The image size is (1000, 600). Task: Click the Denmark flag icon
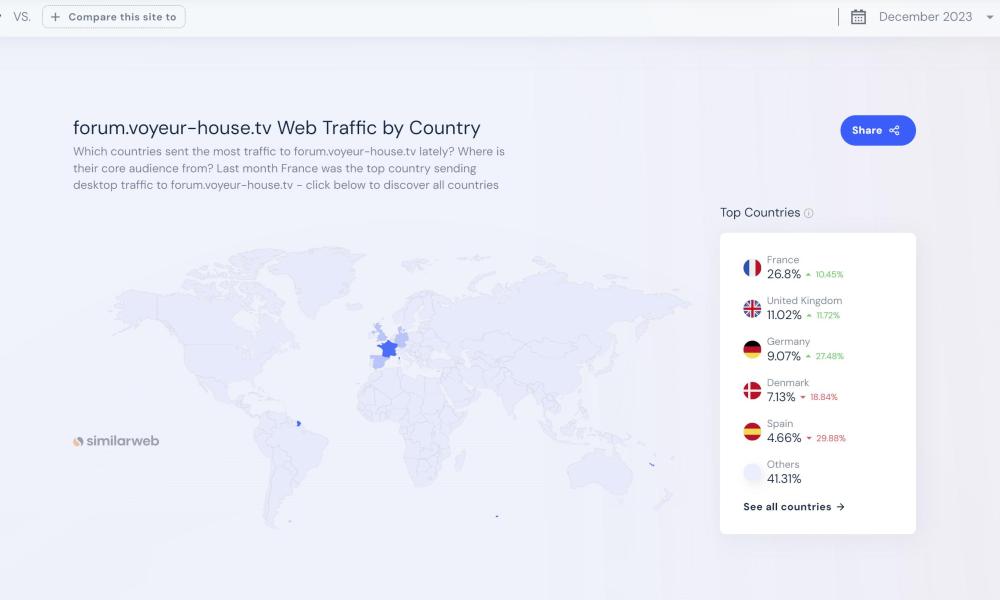(752, 391)
